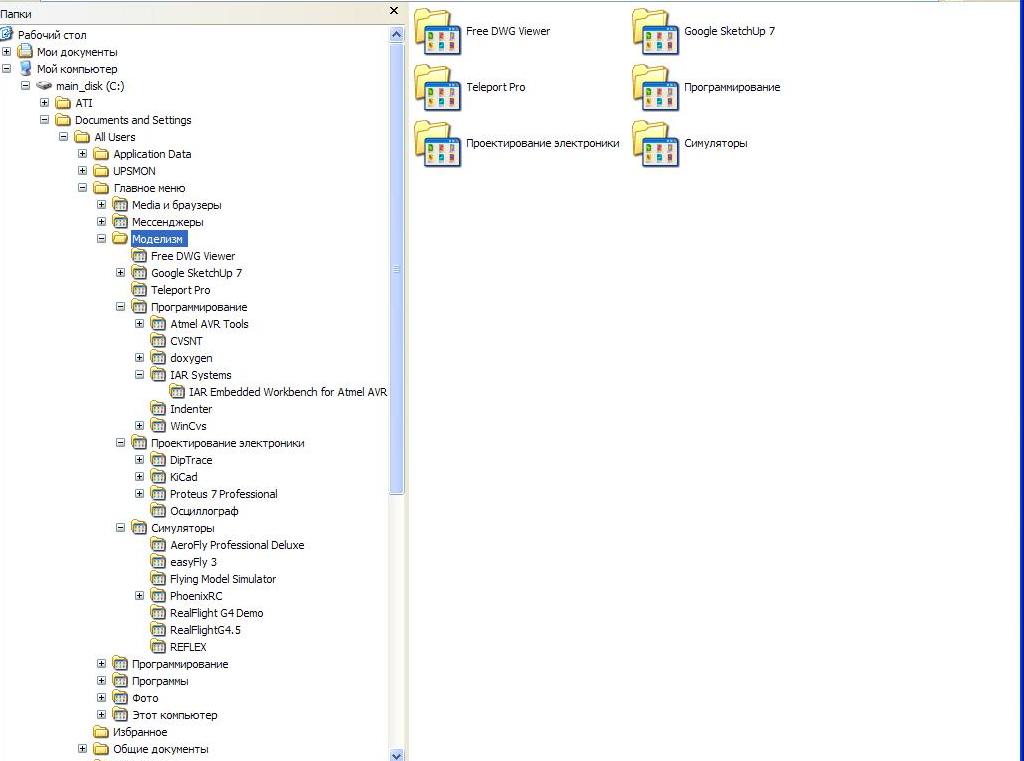Open the Teleport Pro folder icon in right pane
Screen dimensions: 1024x761
point(438,88)
